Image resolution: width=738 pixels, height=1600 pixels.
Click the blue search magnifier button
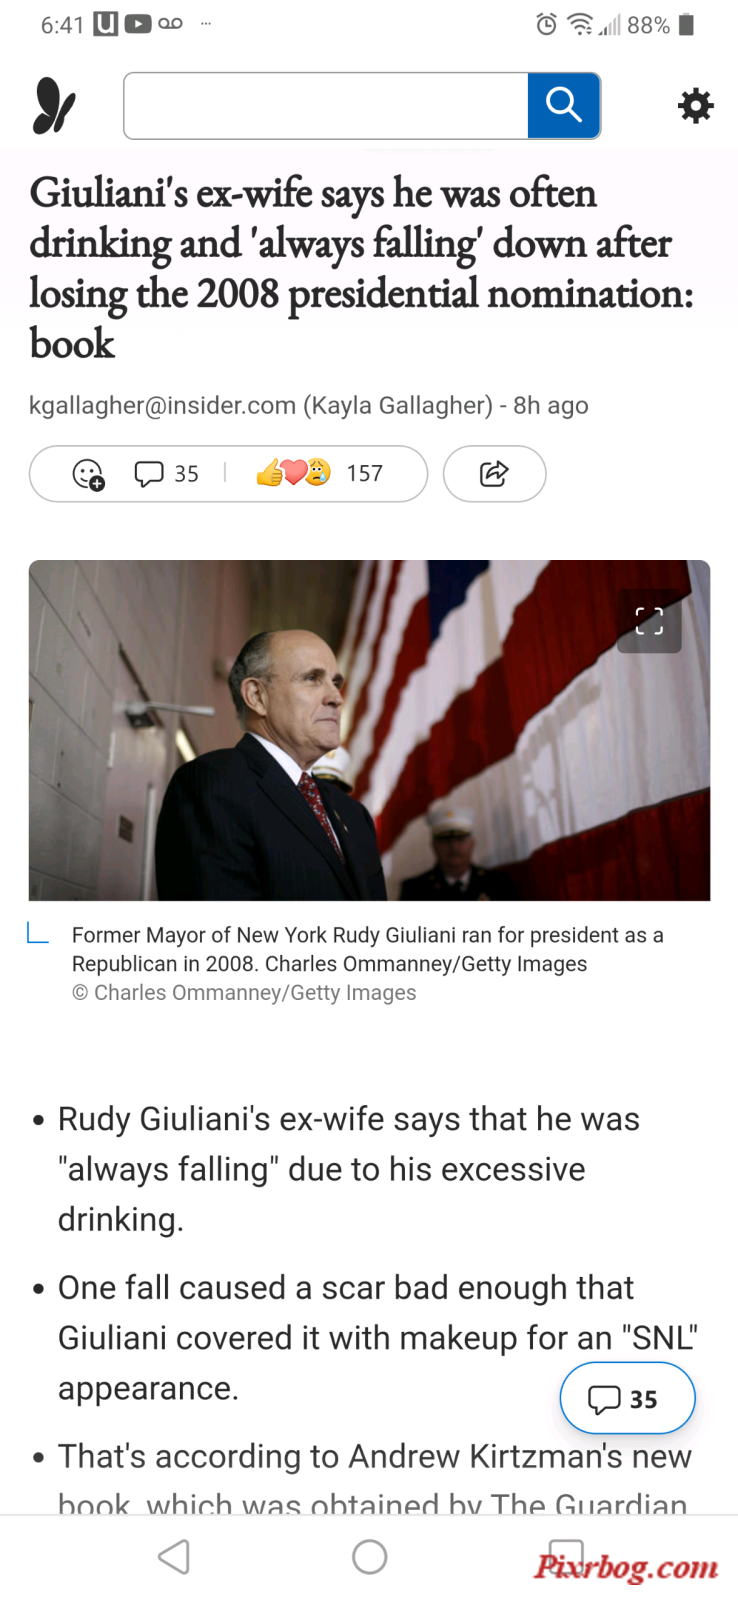[564, 105]
